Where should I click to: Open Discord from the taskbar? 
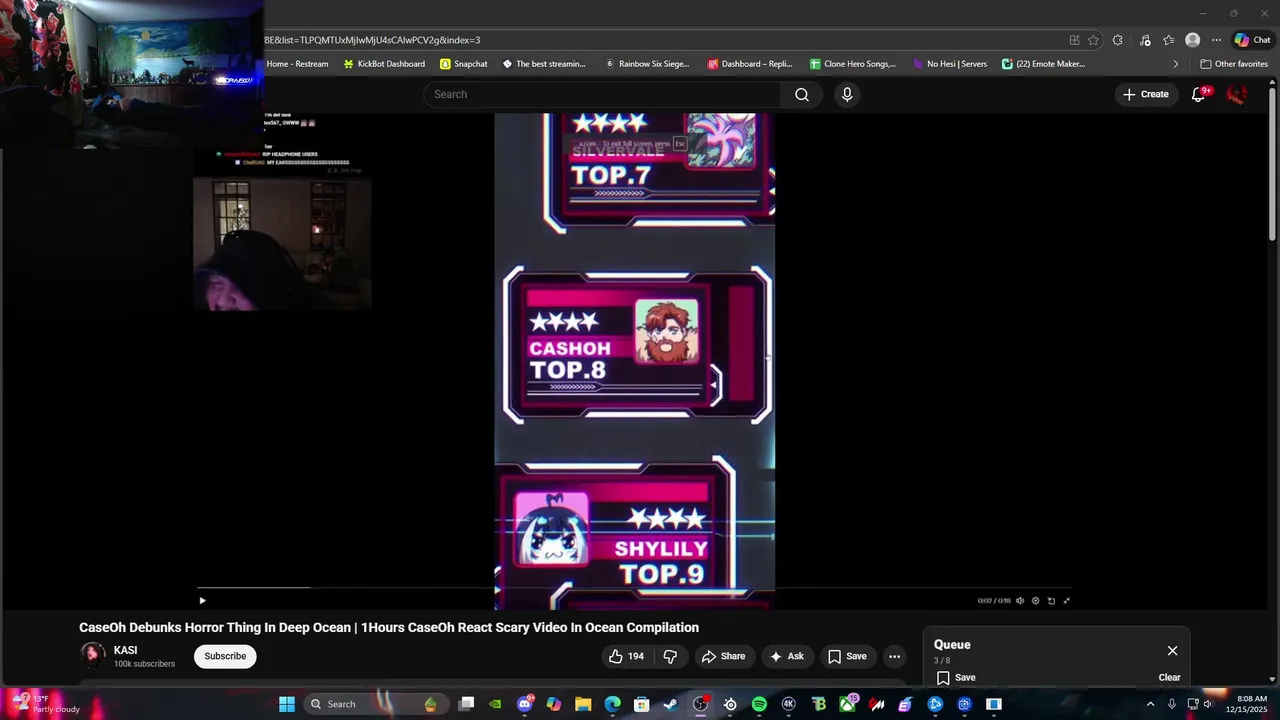click(525, 704)
